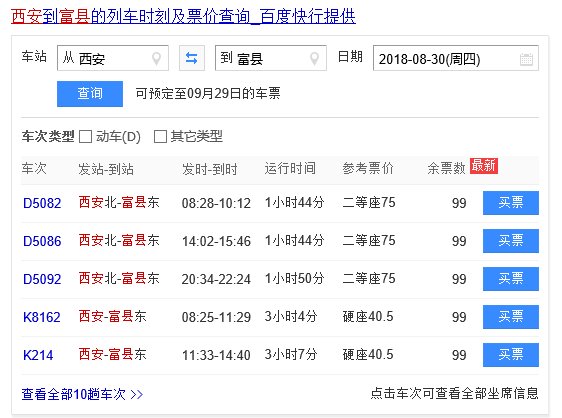
Task: Click time 08:28-10:12 in D5082 row
Action: [216, 203]
